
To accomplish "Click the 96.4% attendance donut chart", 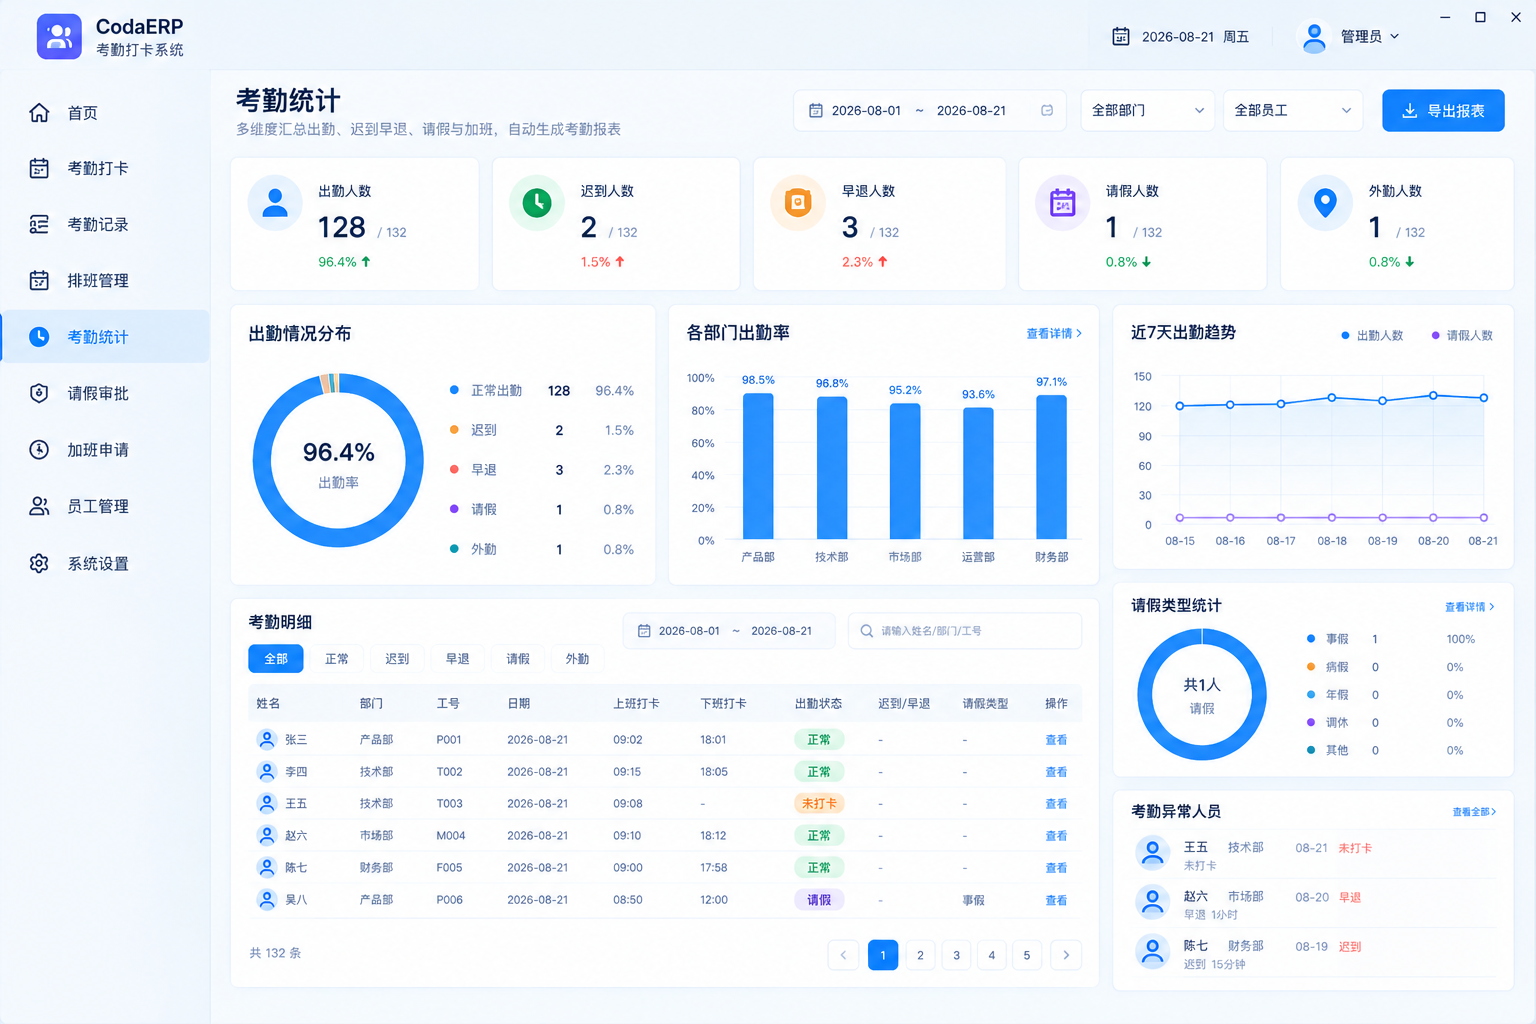I will tap(338, 460).
